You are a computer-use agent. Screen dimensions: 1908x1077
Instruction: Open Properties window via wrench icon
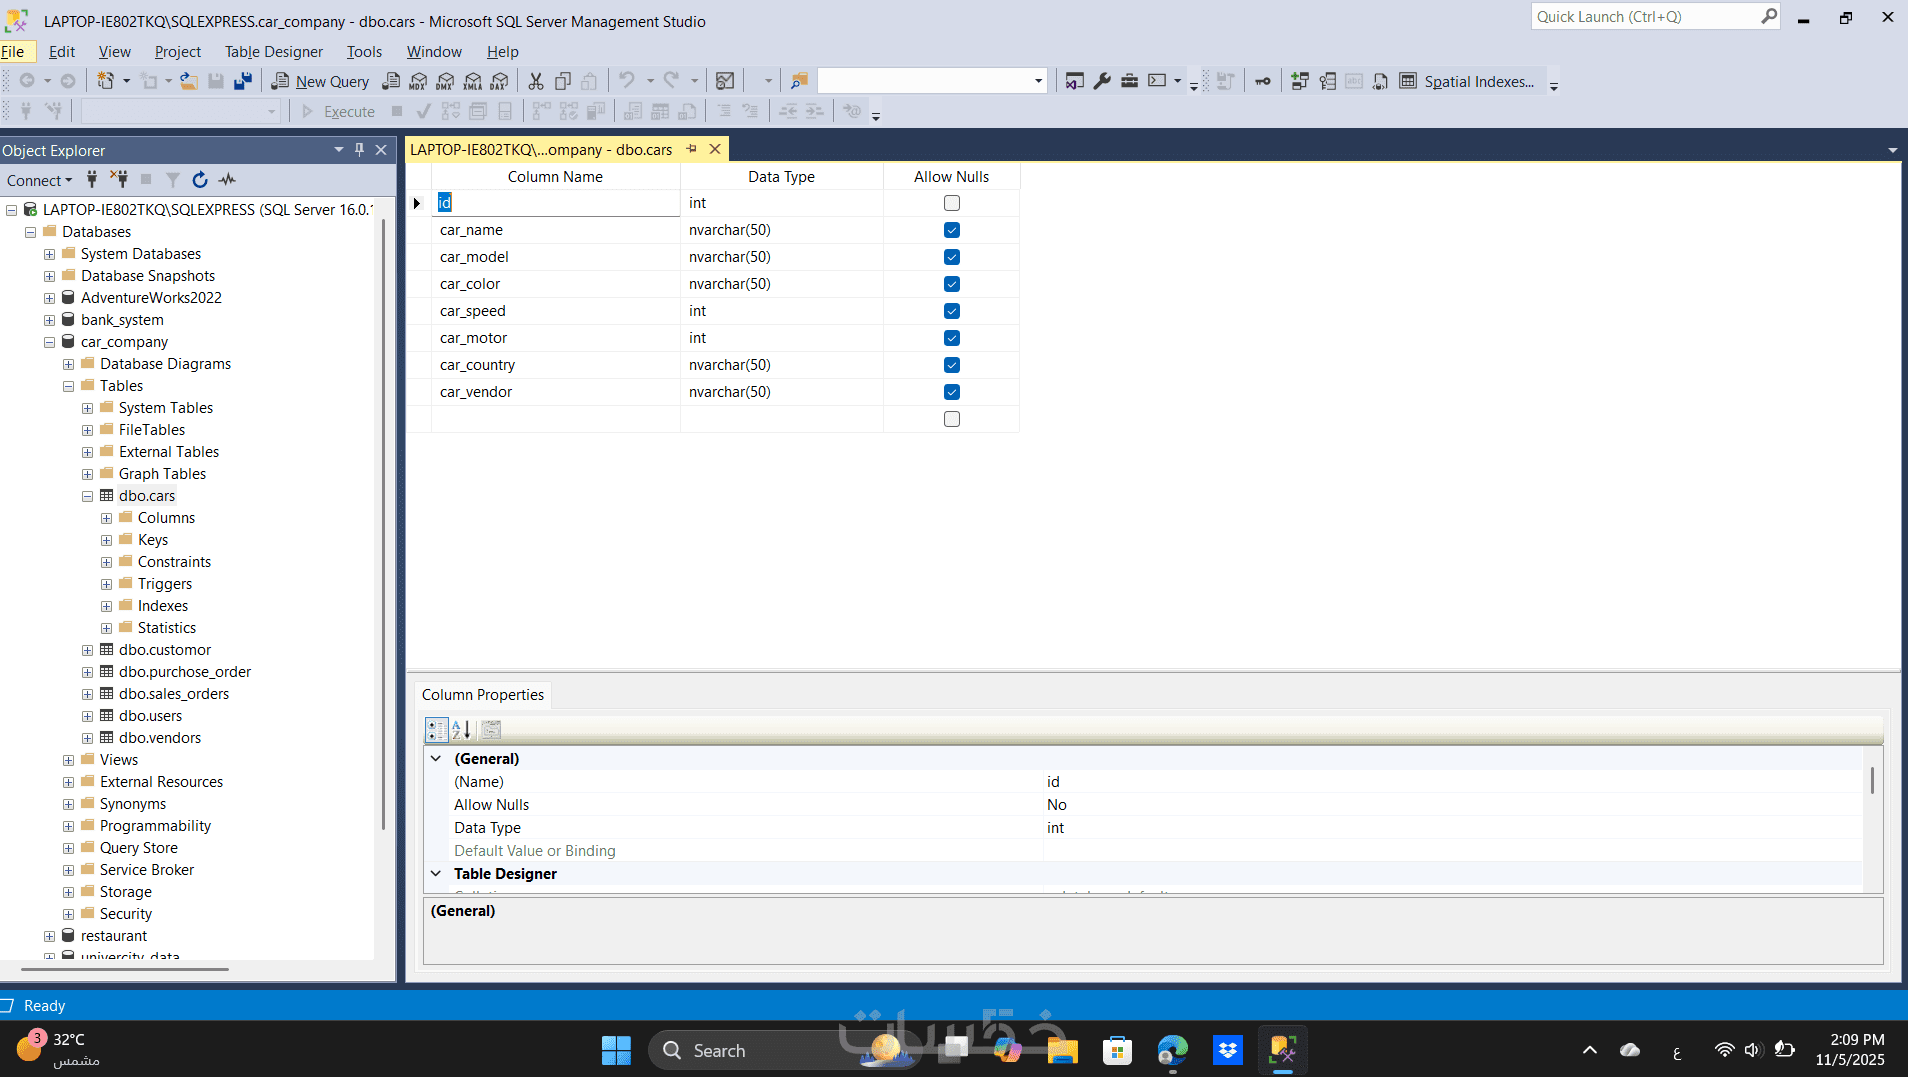click(x=1102, y=81)
